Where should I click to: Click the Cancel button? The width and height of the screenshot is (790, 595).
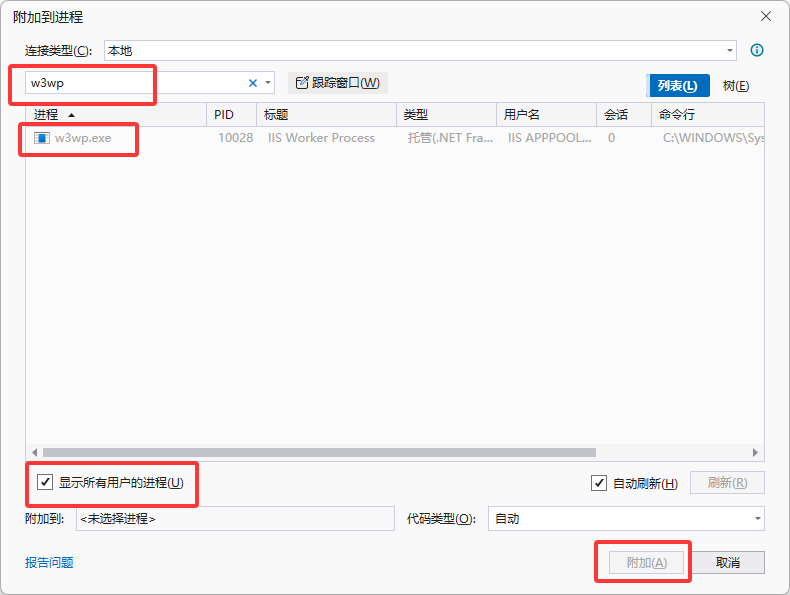pyautogui.click(x=727, y=563)
